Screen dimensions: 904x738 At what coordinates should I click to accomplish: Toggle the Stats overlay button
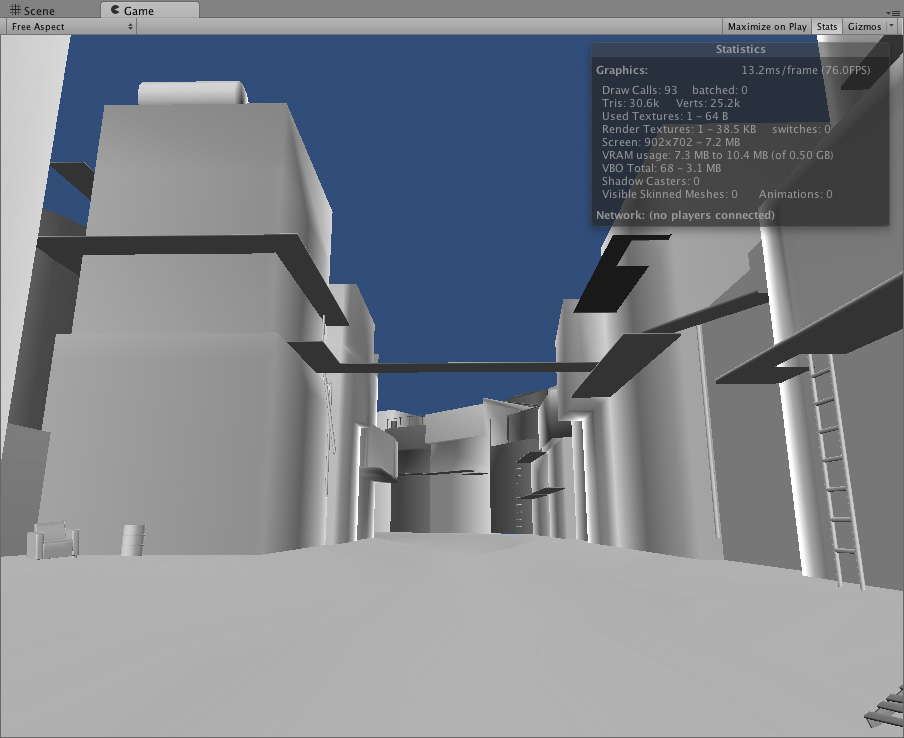point(827,27)
